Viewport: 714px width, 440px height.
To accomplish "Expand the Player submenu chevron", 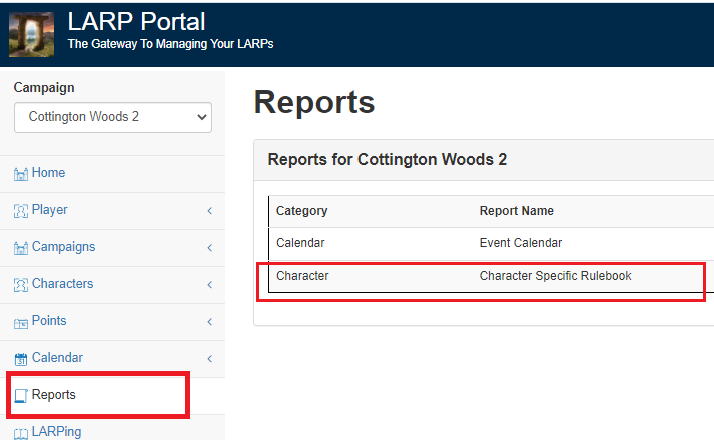I will pyautogui.click(x=209, y=211).
